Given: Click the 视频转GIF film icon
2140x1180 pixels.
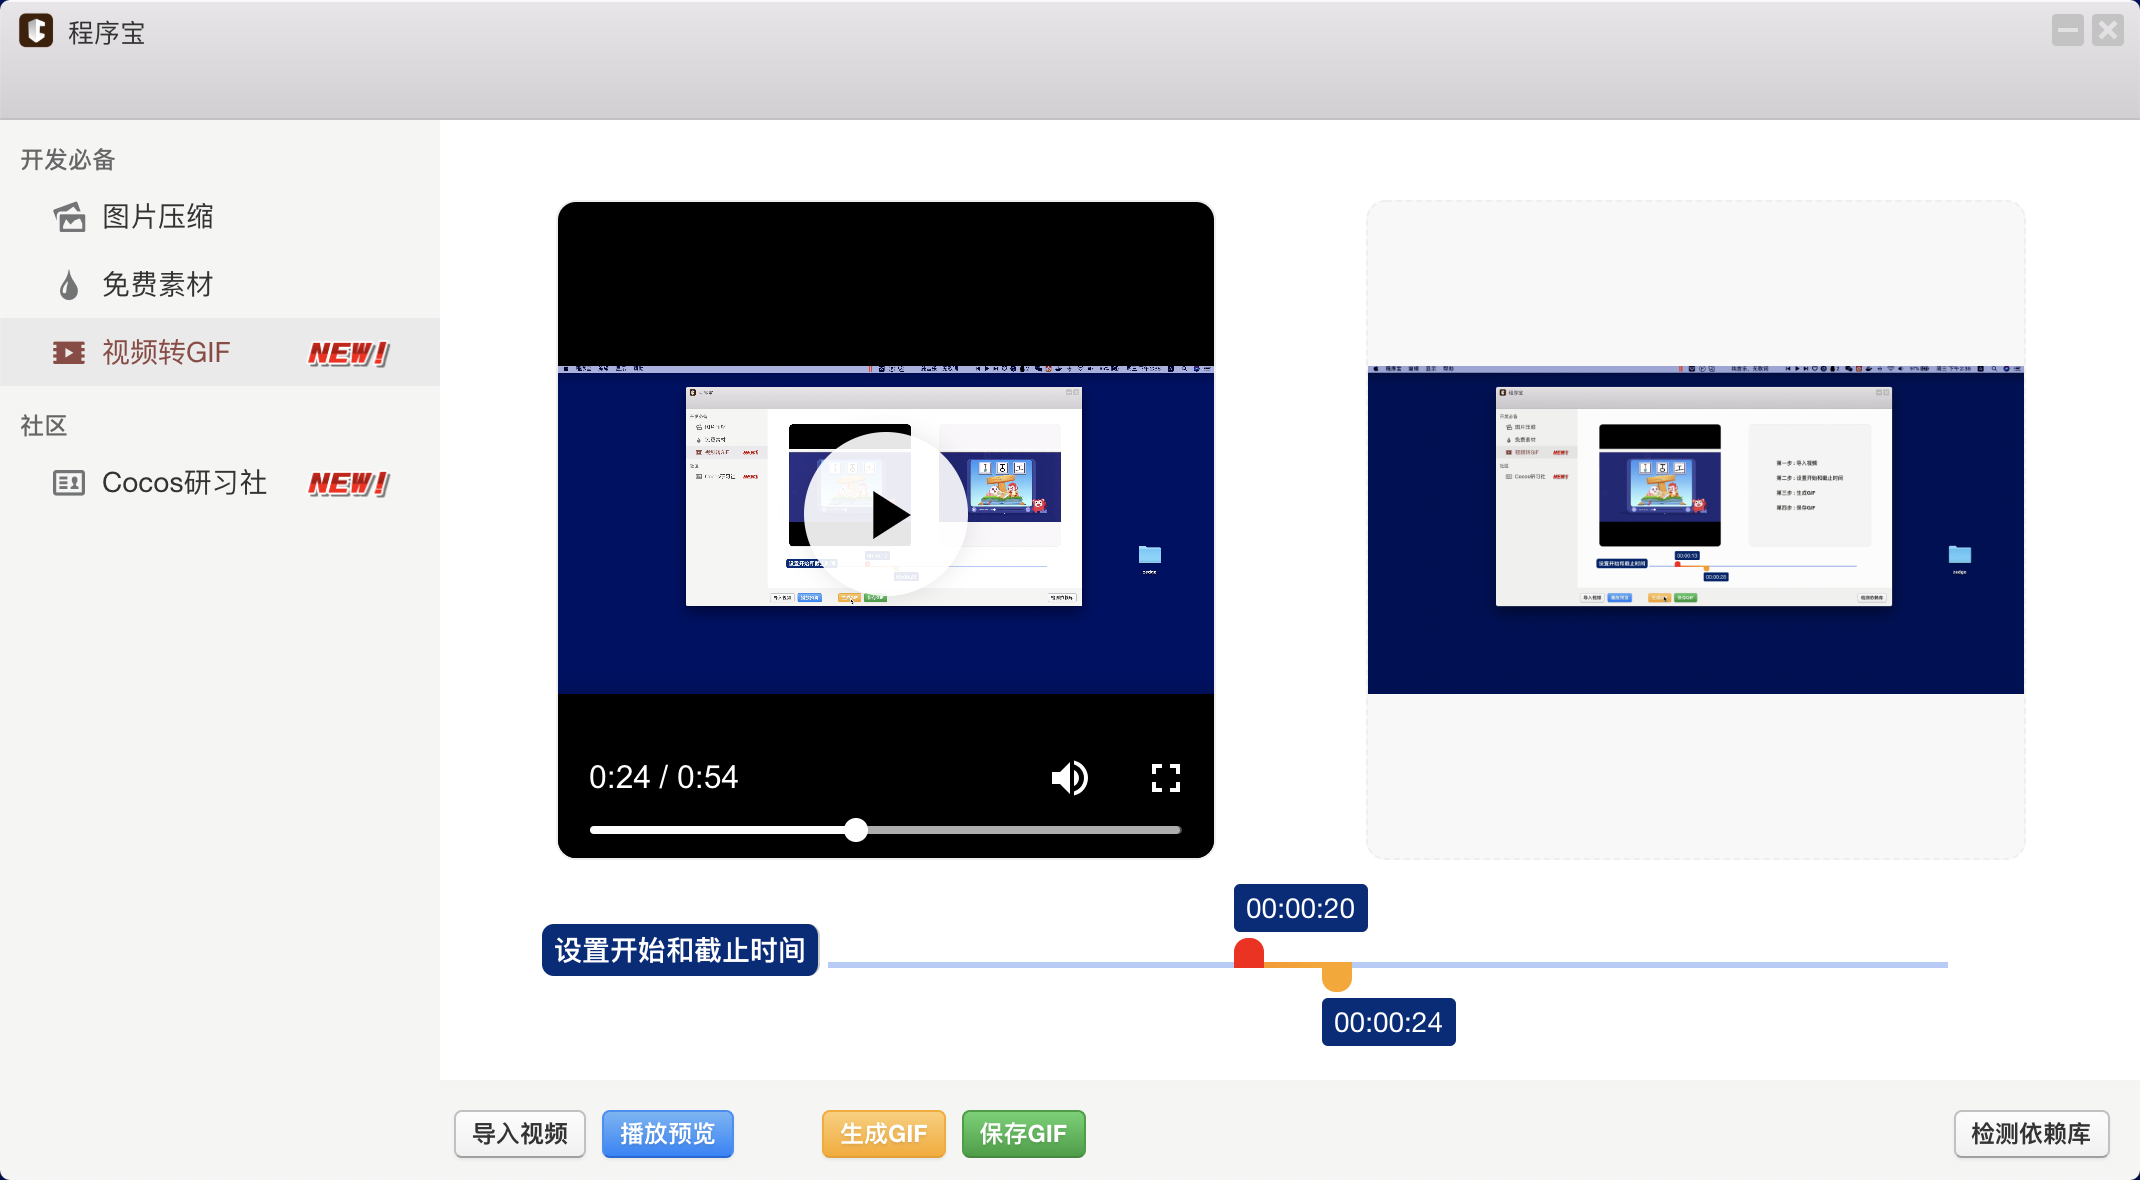Looking at the screenshot, I should 69,352.
